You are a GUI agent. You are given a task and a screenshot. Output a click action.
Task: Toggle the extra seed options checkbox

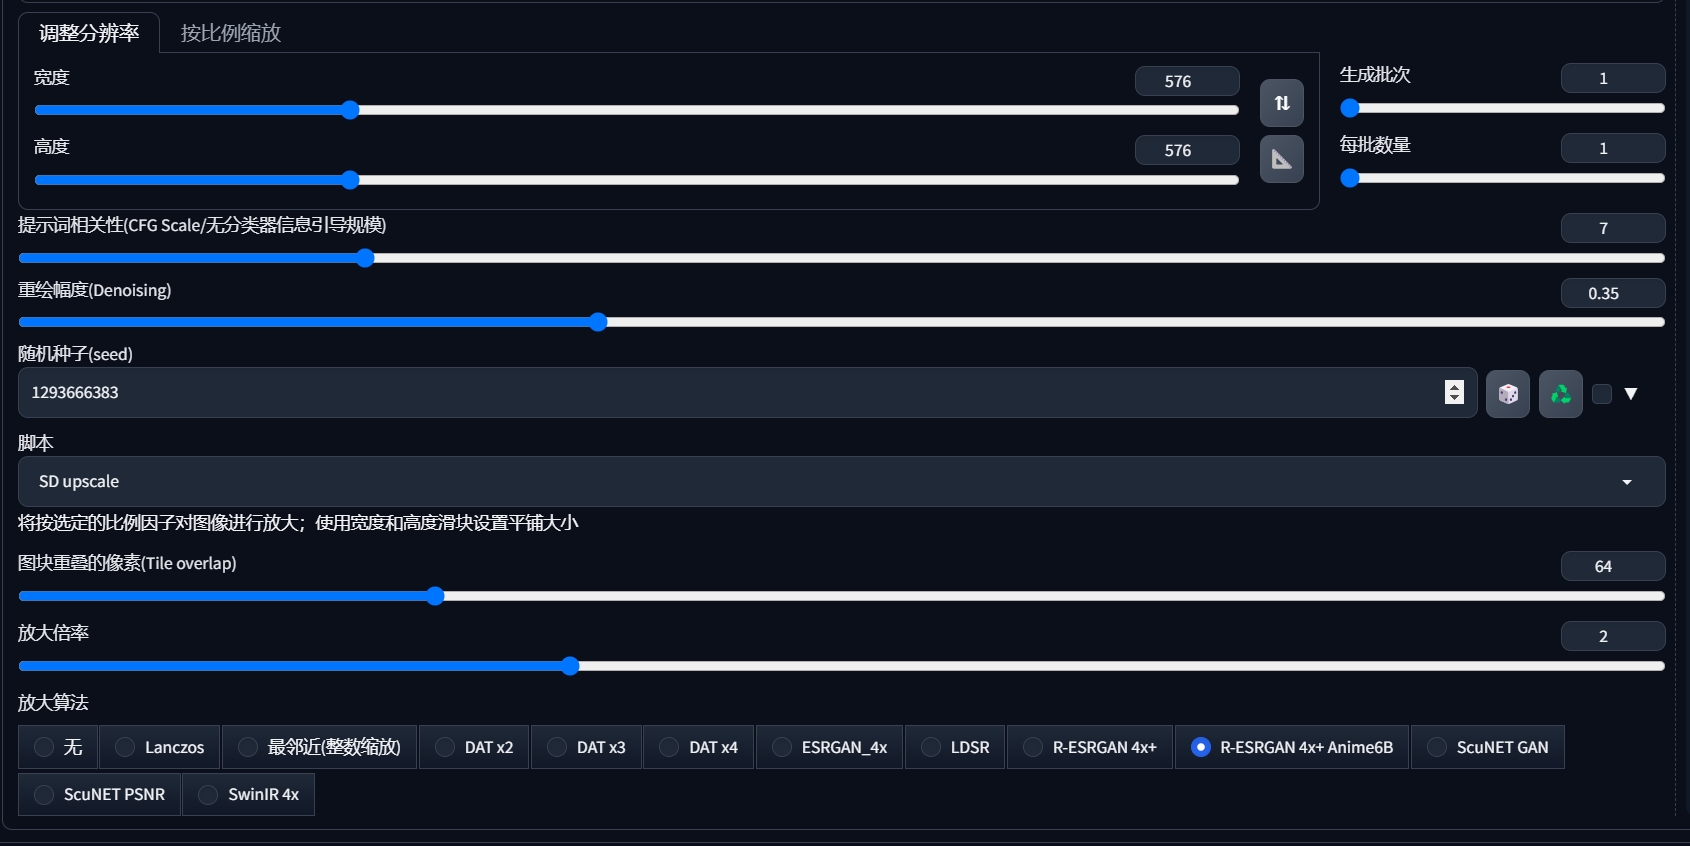(1602, 394)
